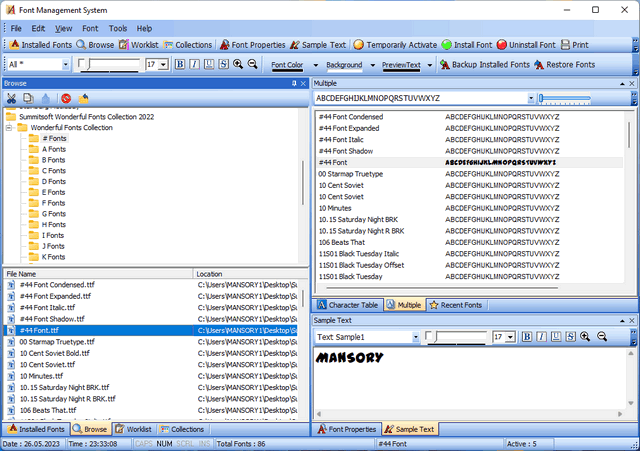Collapse the Wonderful Fonts Collection tree node

coord(9,128)
